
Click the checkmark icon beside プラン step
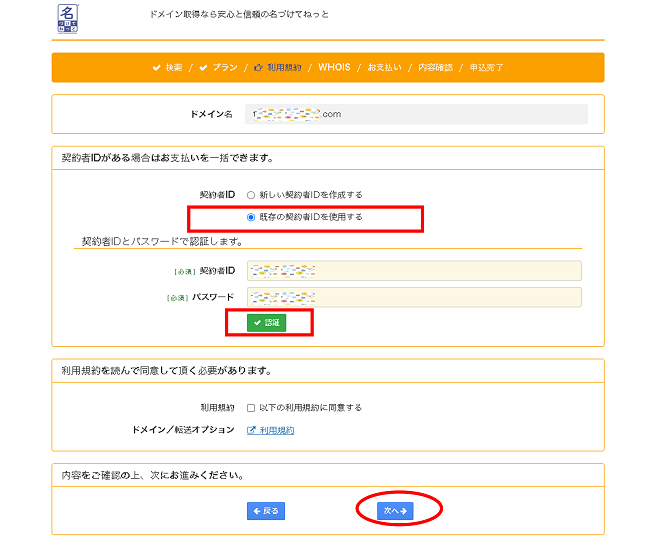[204, 68]
